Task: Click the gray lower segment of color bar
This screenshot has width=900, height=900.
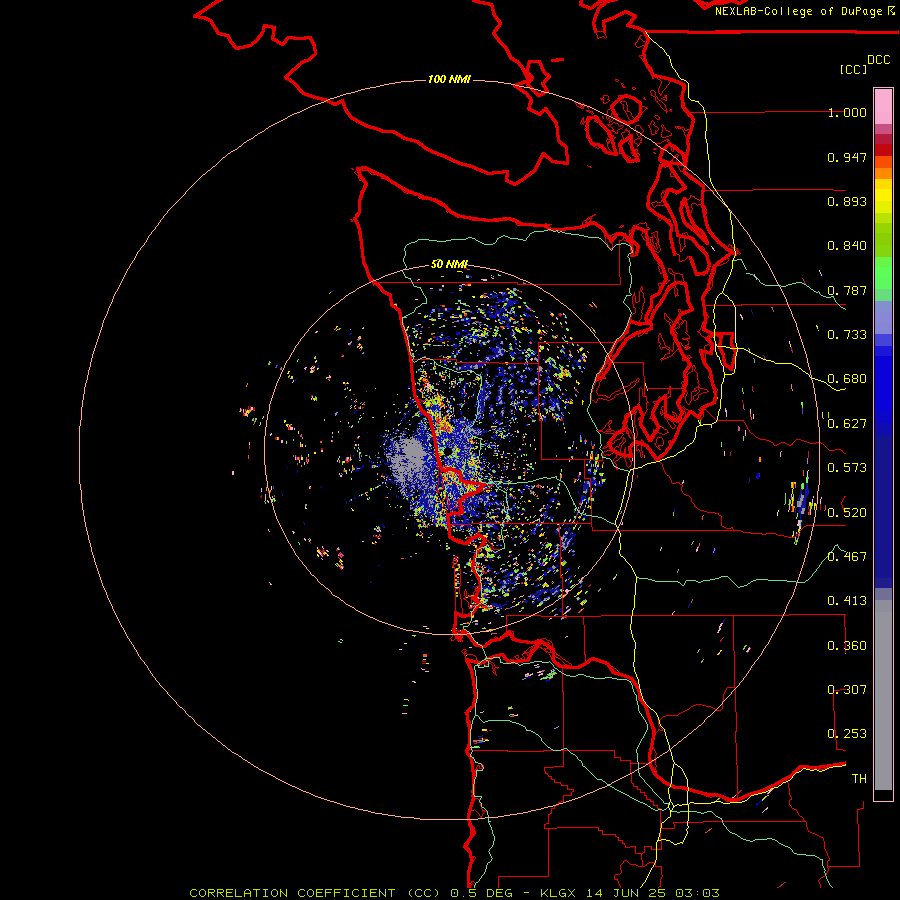Action: tap(883, 695)
